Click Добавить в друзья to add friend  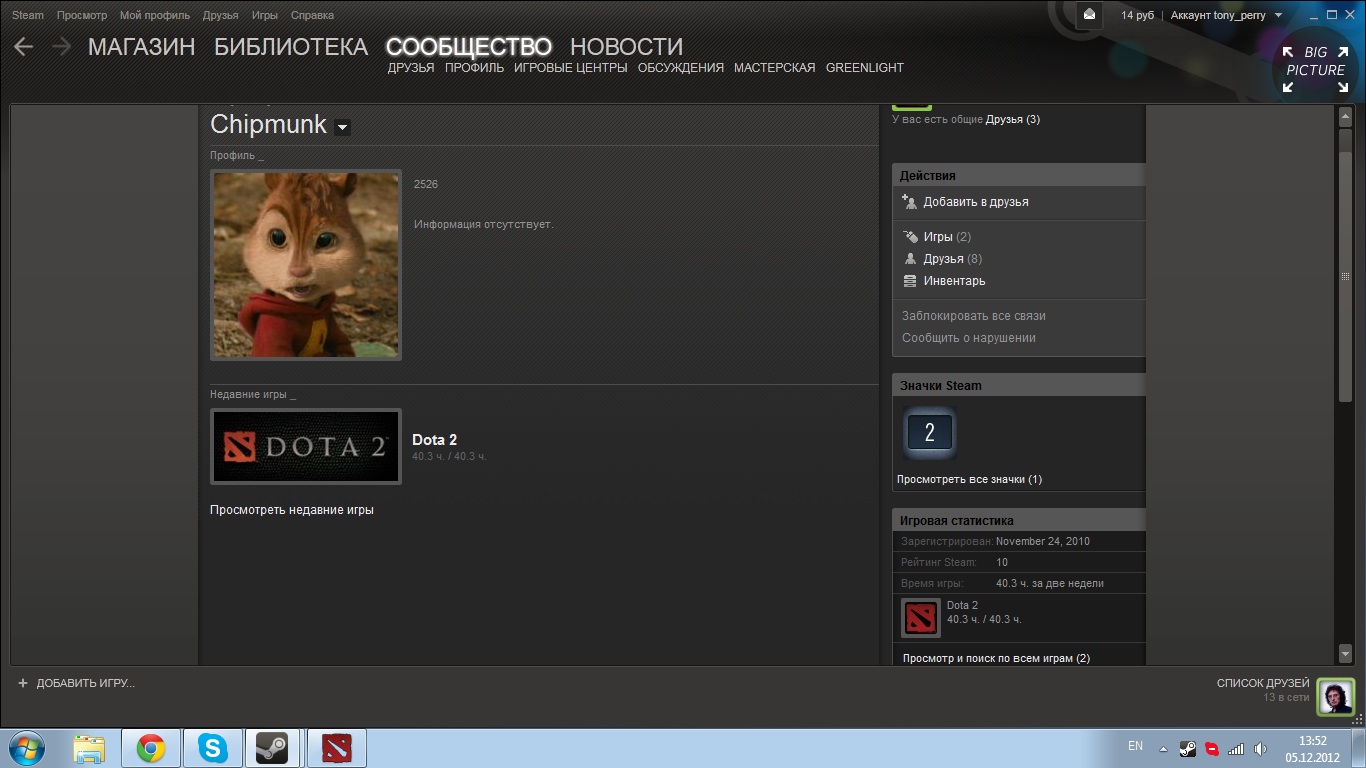(x=975, y=202)
